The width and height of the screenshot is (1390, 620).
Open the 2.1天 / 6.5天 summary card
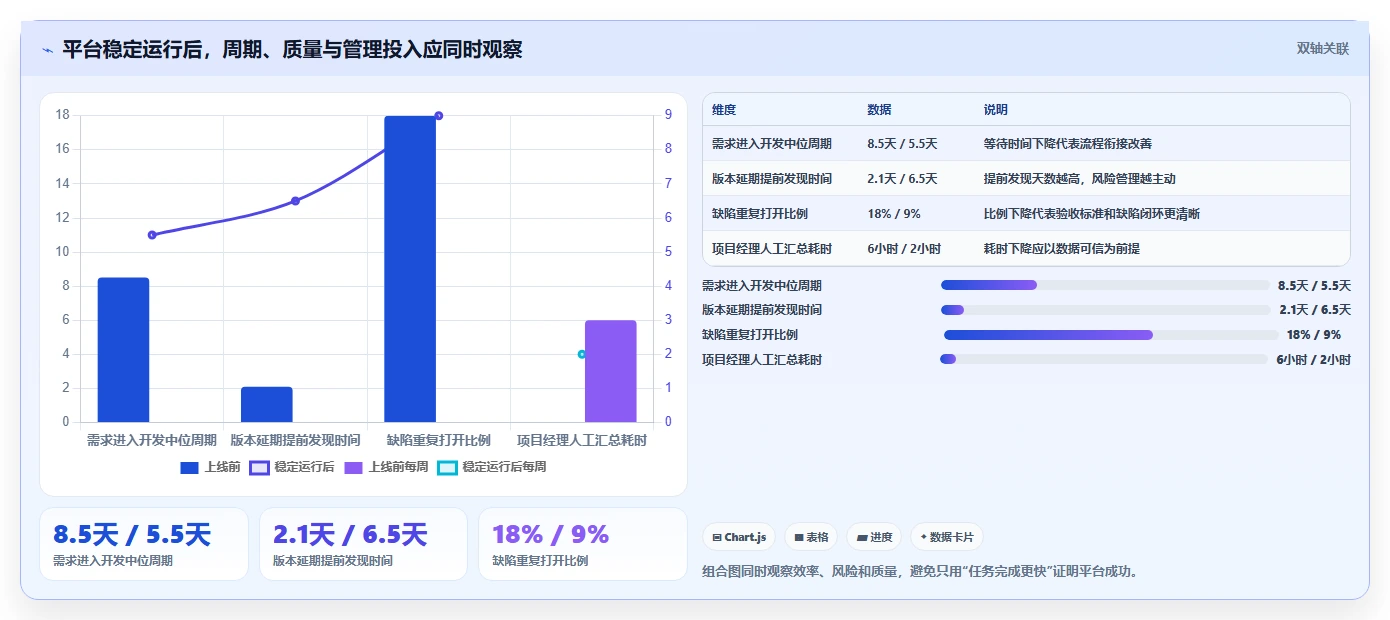[x=363, y=544]
